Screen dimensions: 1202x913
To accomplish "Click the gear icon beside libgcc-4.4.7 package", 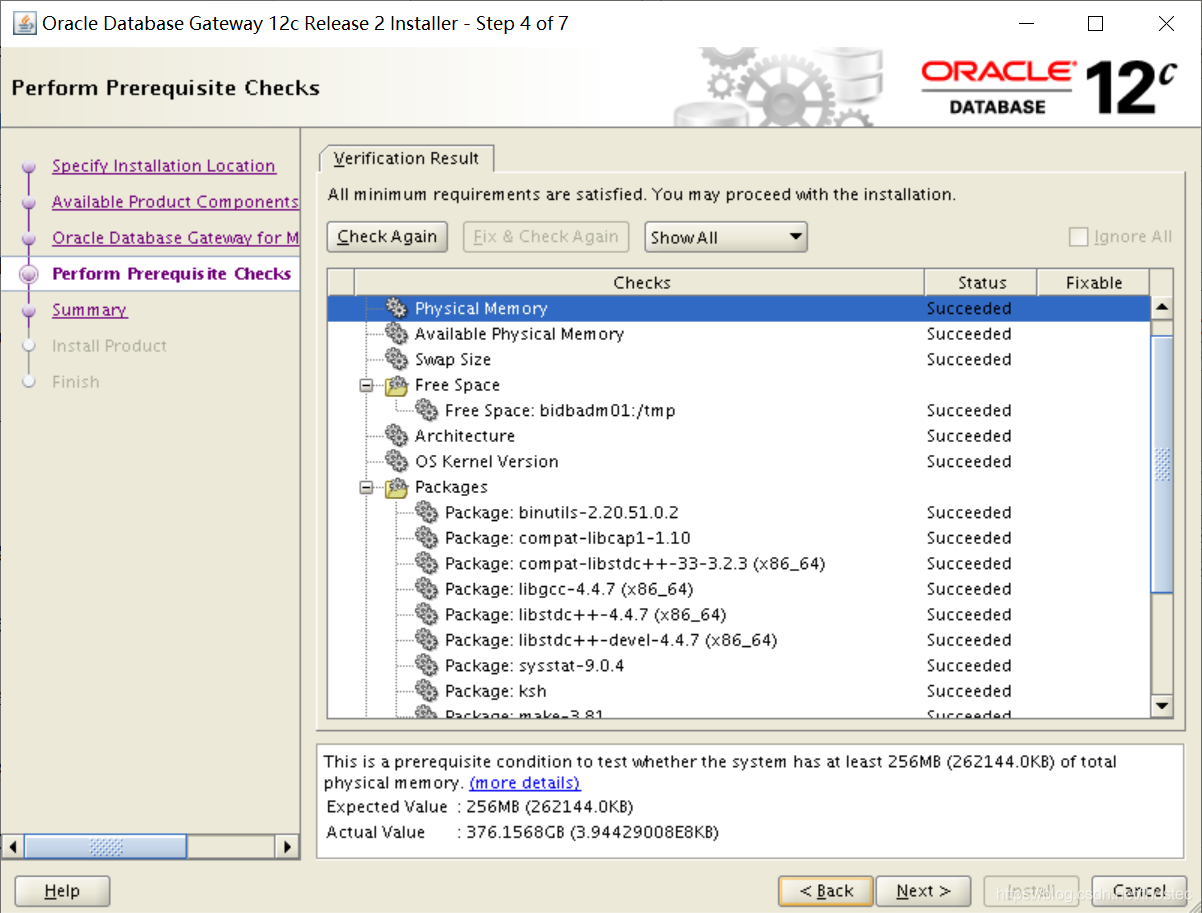I will [x=427, y=589].
